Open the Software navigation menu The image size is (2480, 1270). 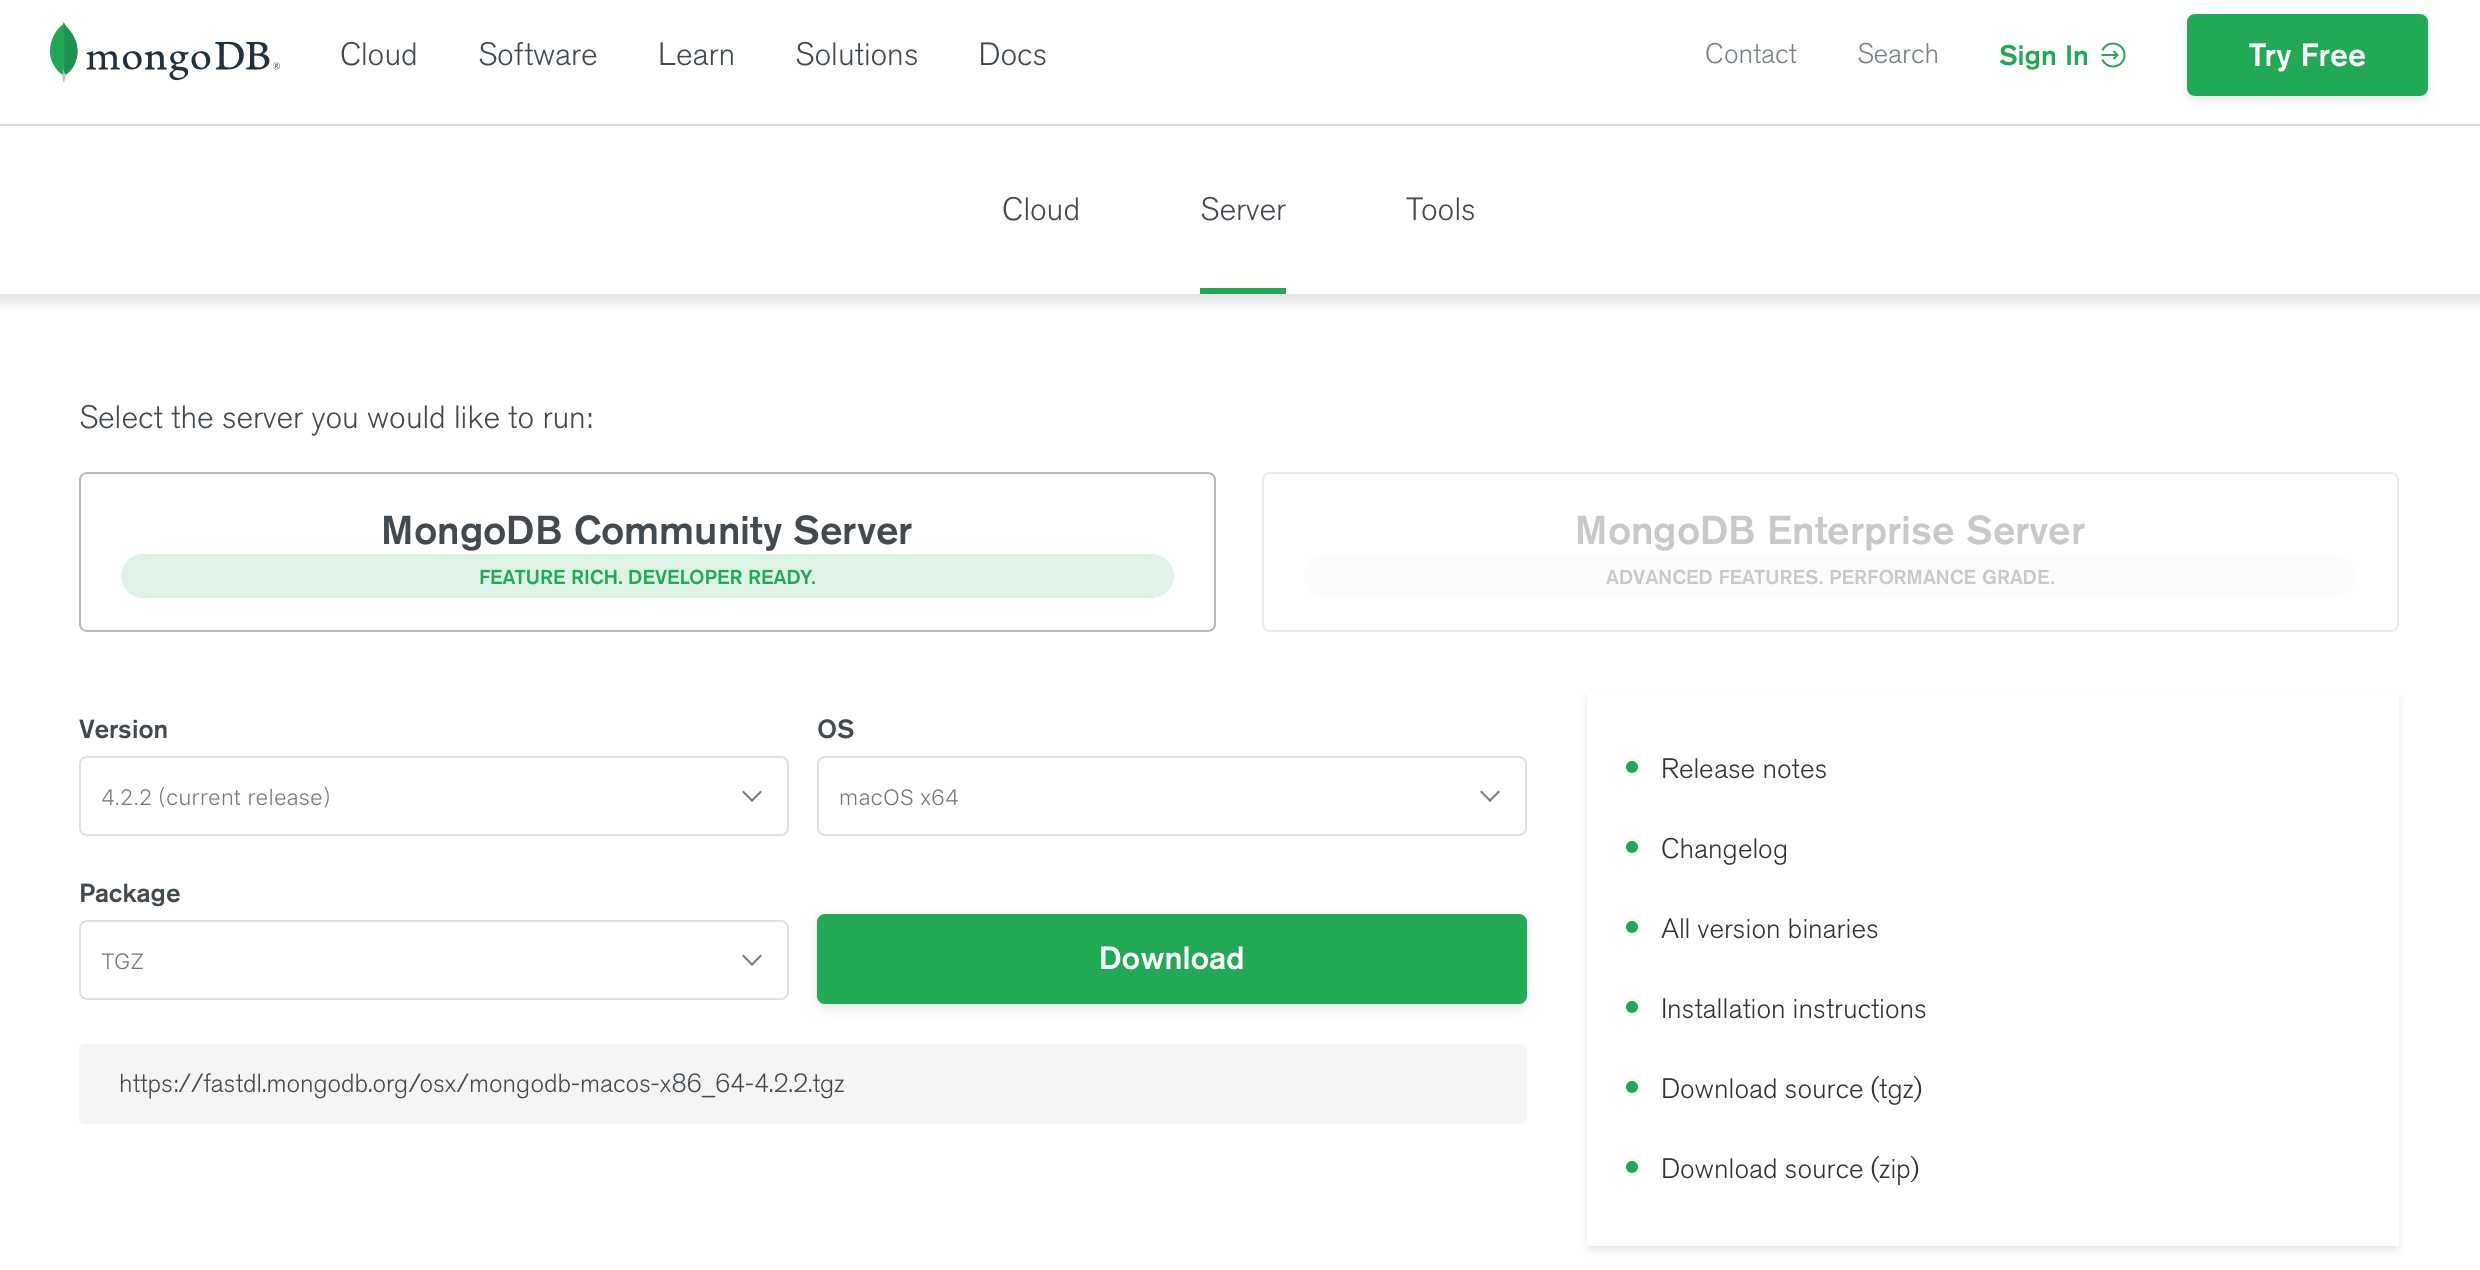(x=537, y=55)
